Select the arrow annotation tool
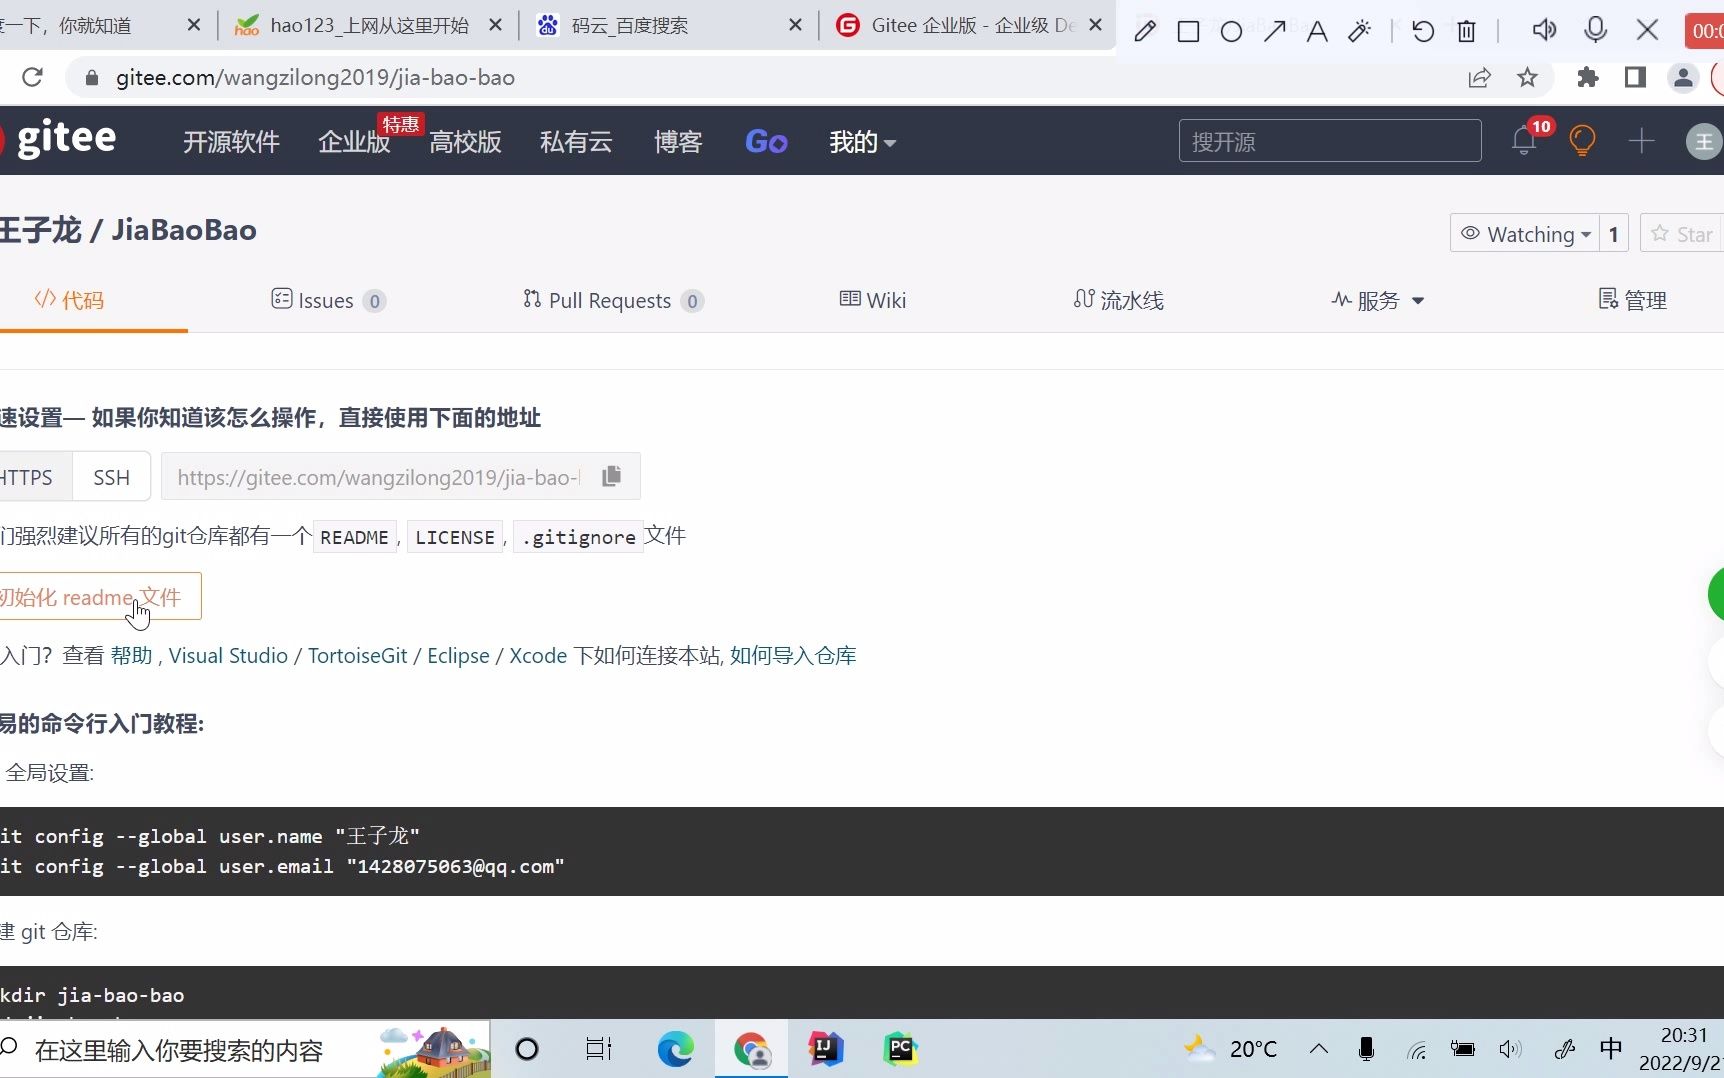 [x=1274, y=31]
